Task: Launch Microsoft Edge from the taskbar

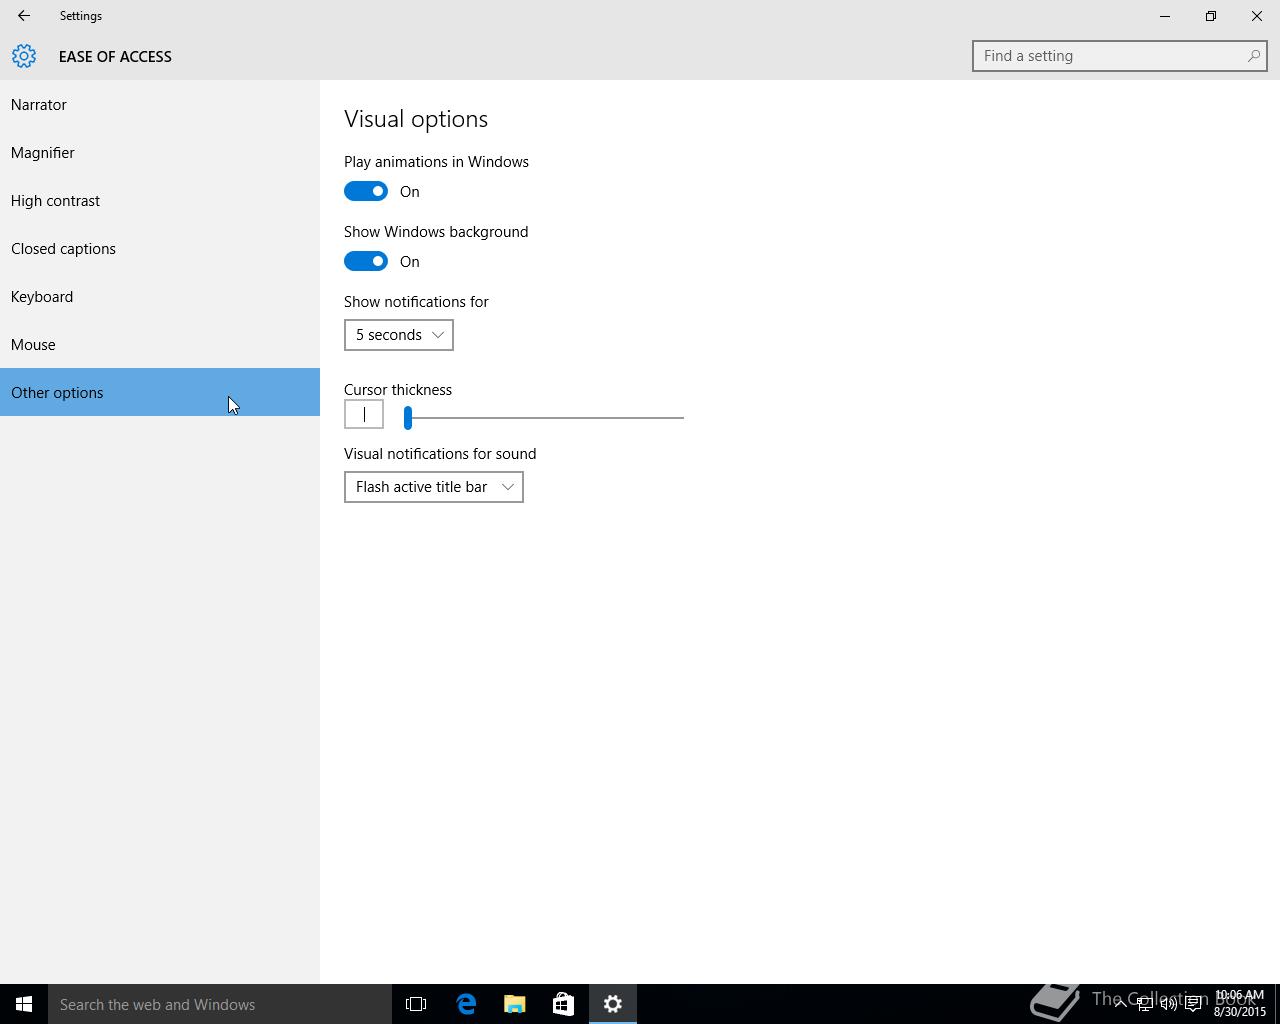Action: [x=466, y=1004]
